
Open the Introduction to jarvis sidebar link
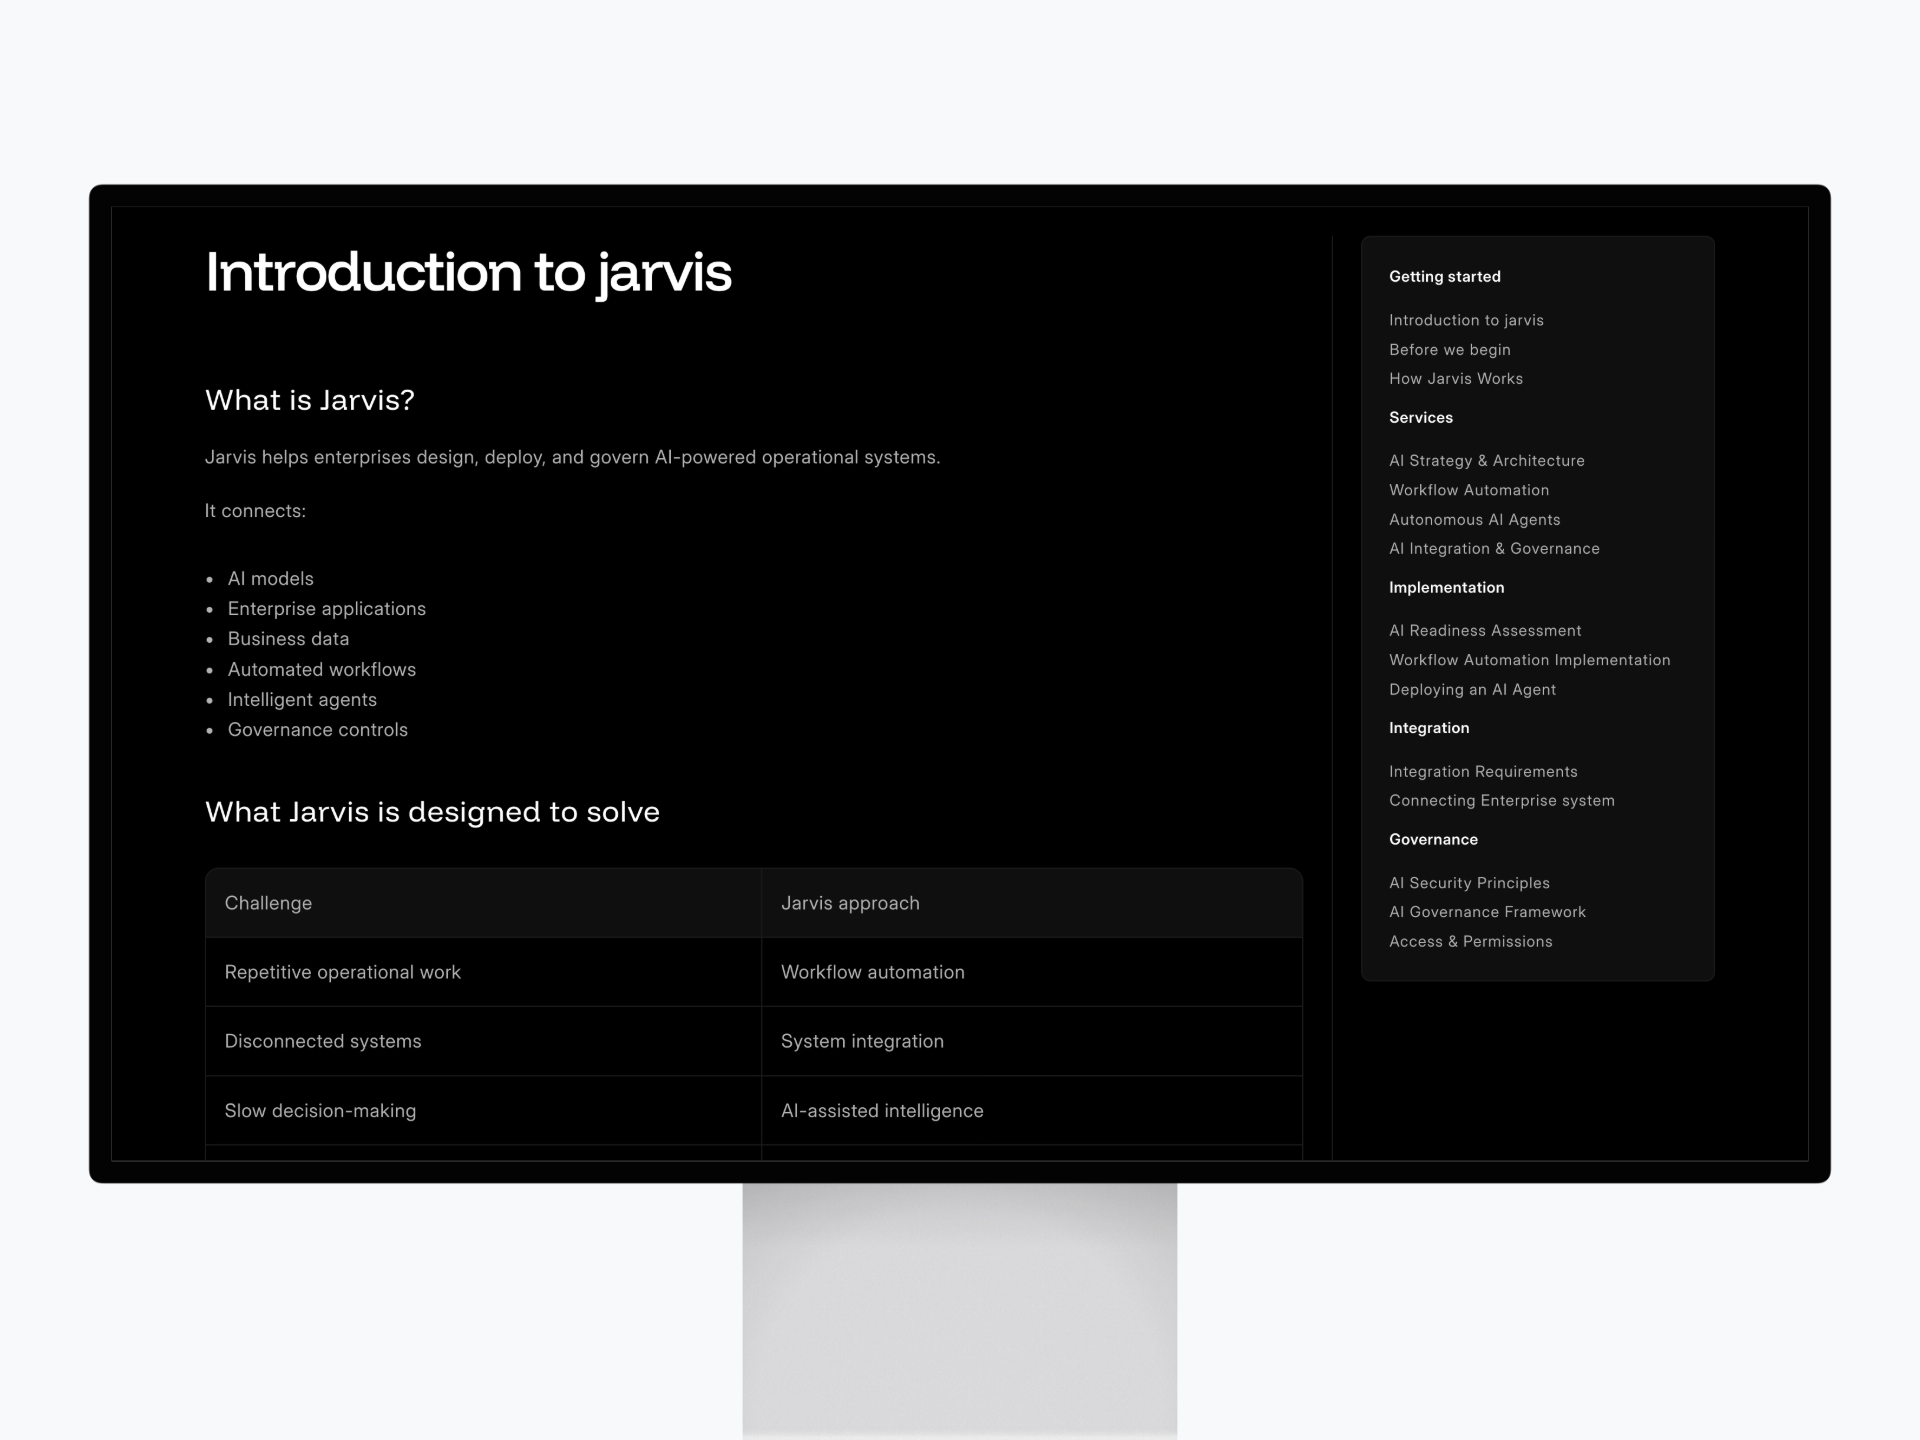pos(1466,320)
